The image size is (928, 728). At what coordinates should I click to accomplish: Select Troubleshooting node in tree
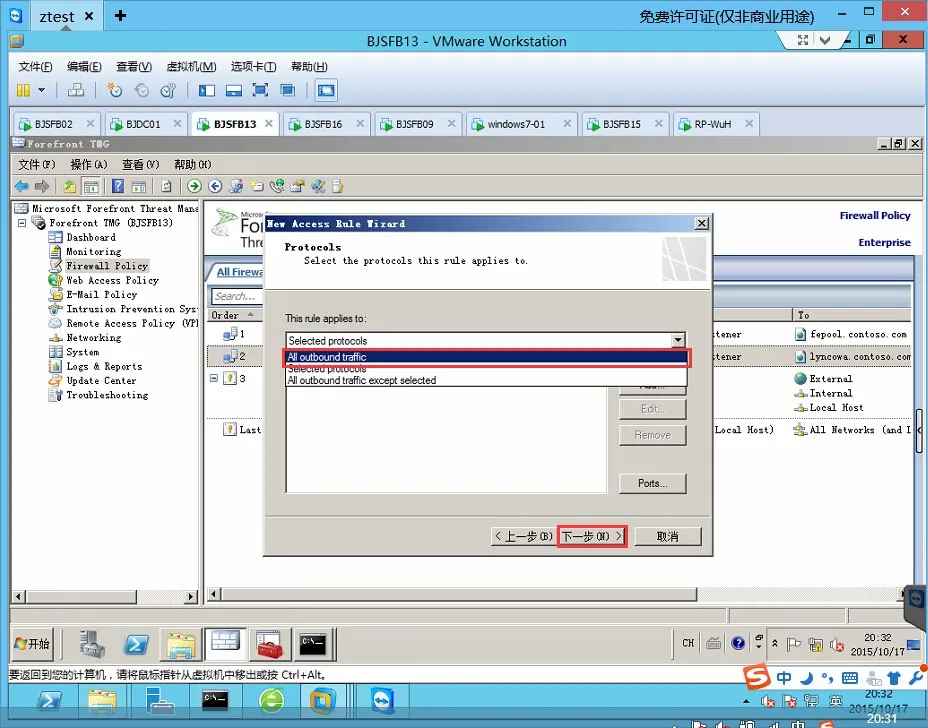(107, 395)
